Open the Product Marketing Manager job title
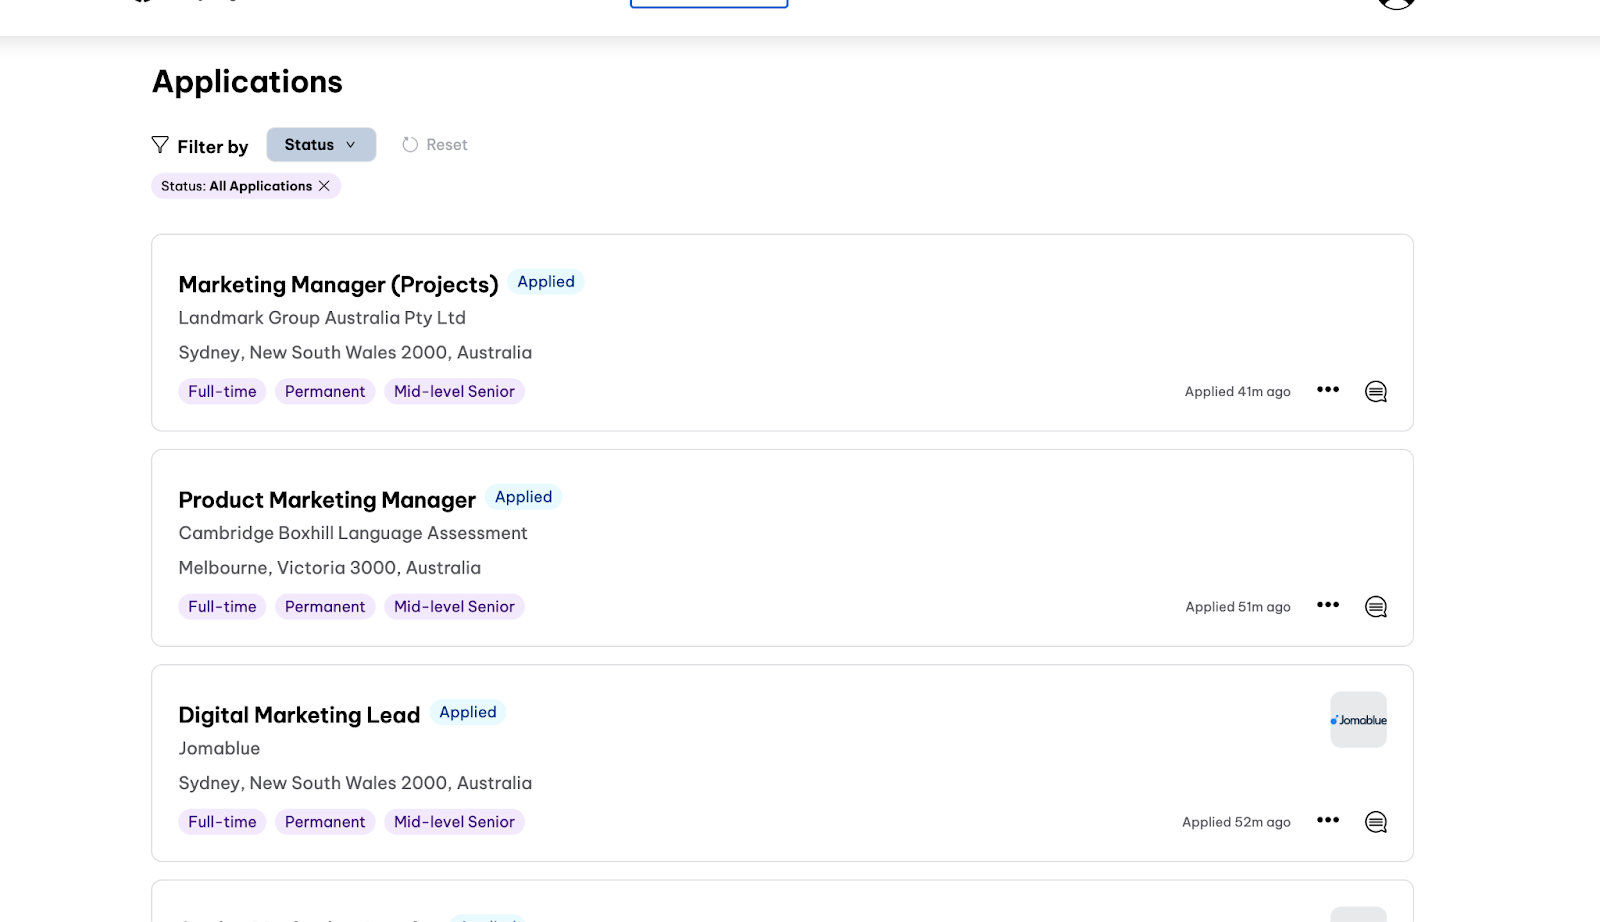Viewport: 1600px width, 922px height. coord(327,500)
